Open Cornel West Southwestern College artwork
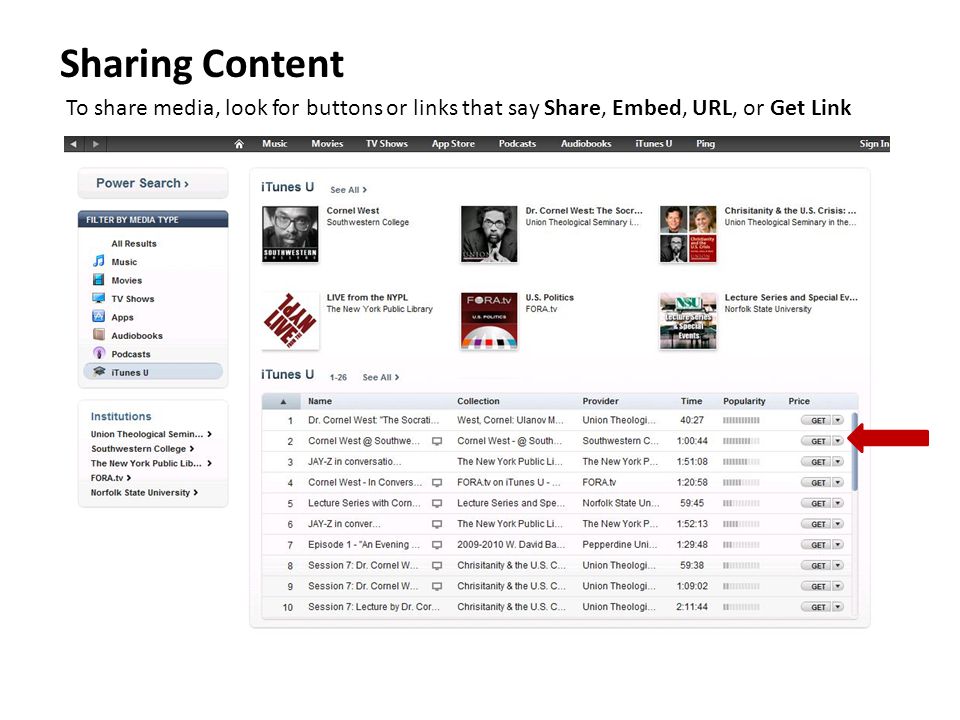Screen dimensions: 960x720 pos(290,234)
